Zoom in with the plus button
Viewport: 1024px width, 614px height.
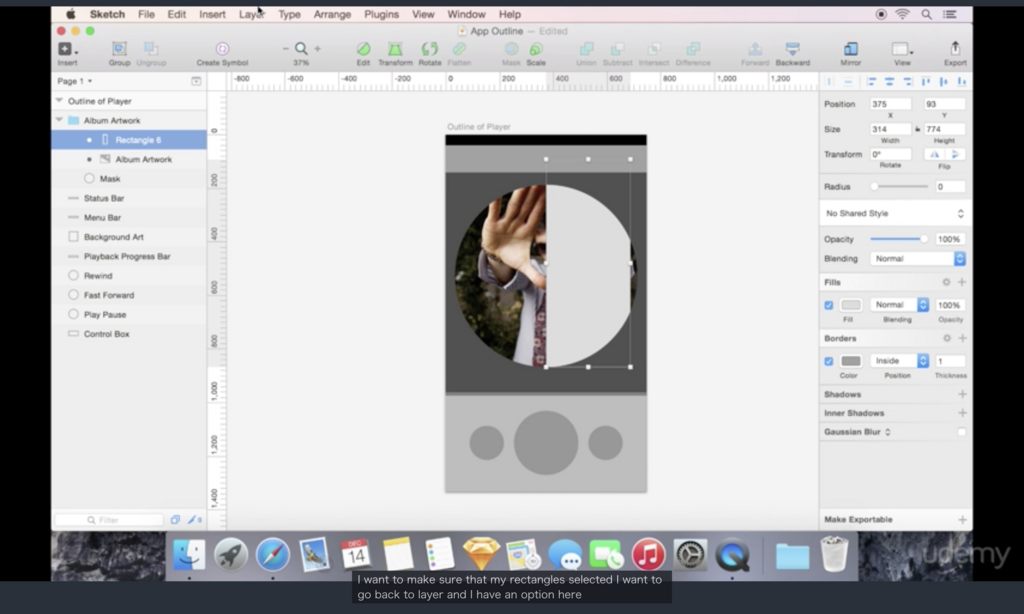317,48
